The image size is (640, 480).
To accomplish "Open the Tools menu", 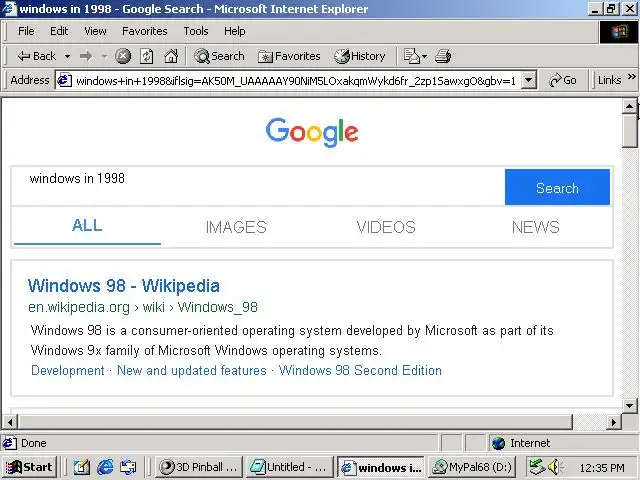I will (x=196, y=31).
